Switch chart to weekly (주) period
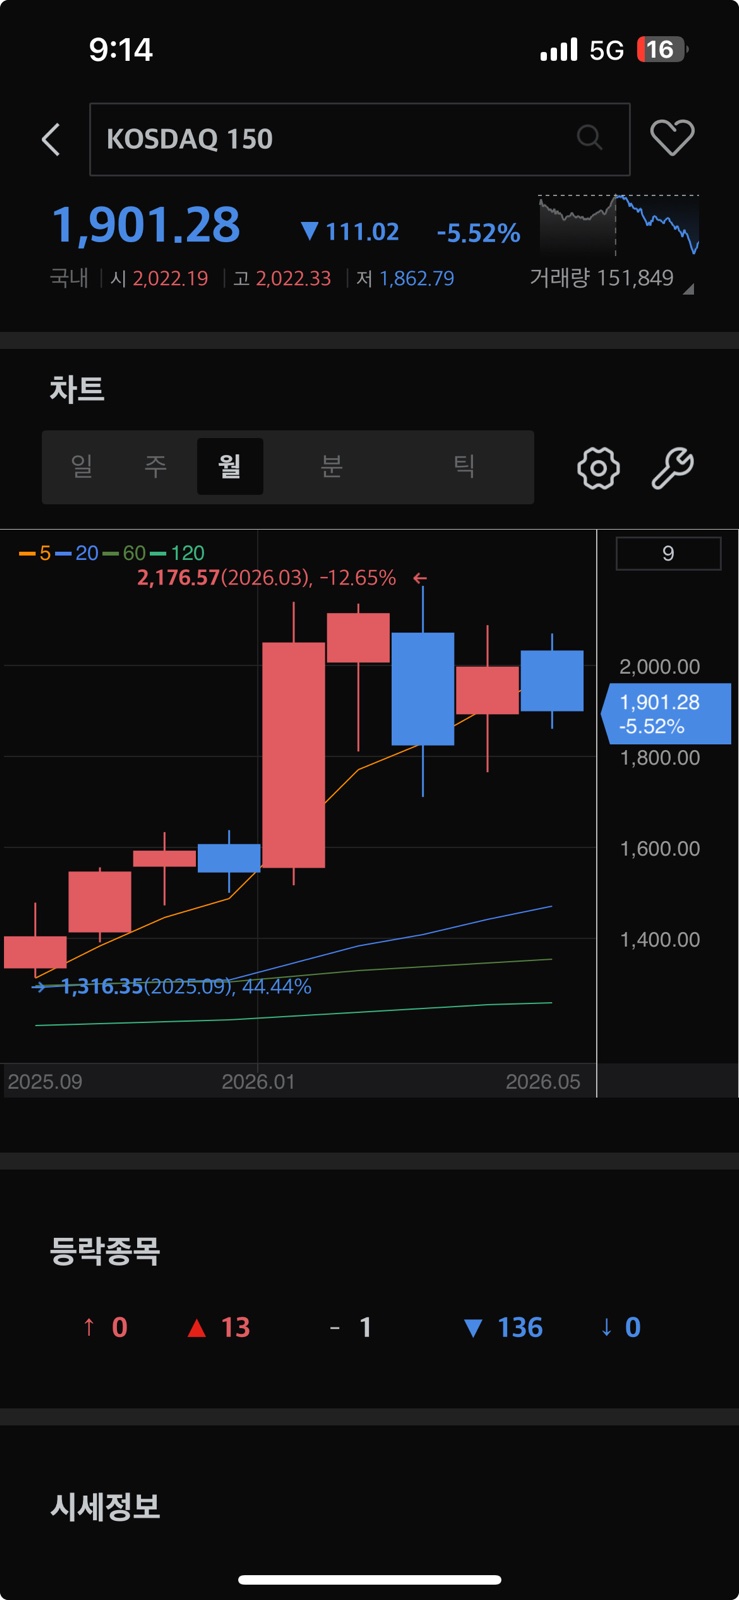Screen dimensions: 739x1600 coord(155,466)
